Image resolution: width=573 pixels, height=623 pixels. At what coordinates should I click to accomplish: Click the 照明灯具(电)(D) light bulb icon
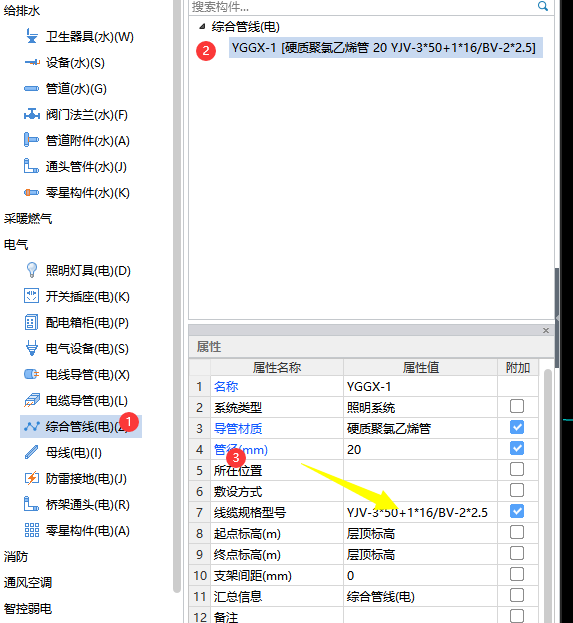[x=32, y=270]
